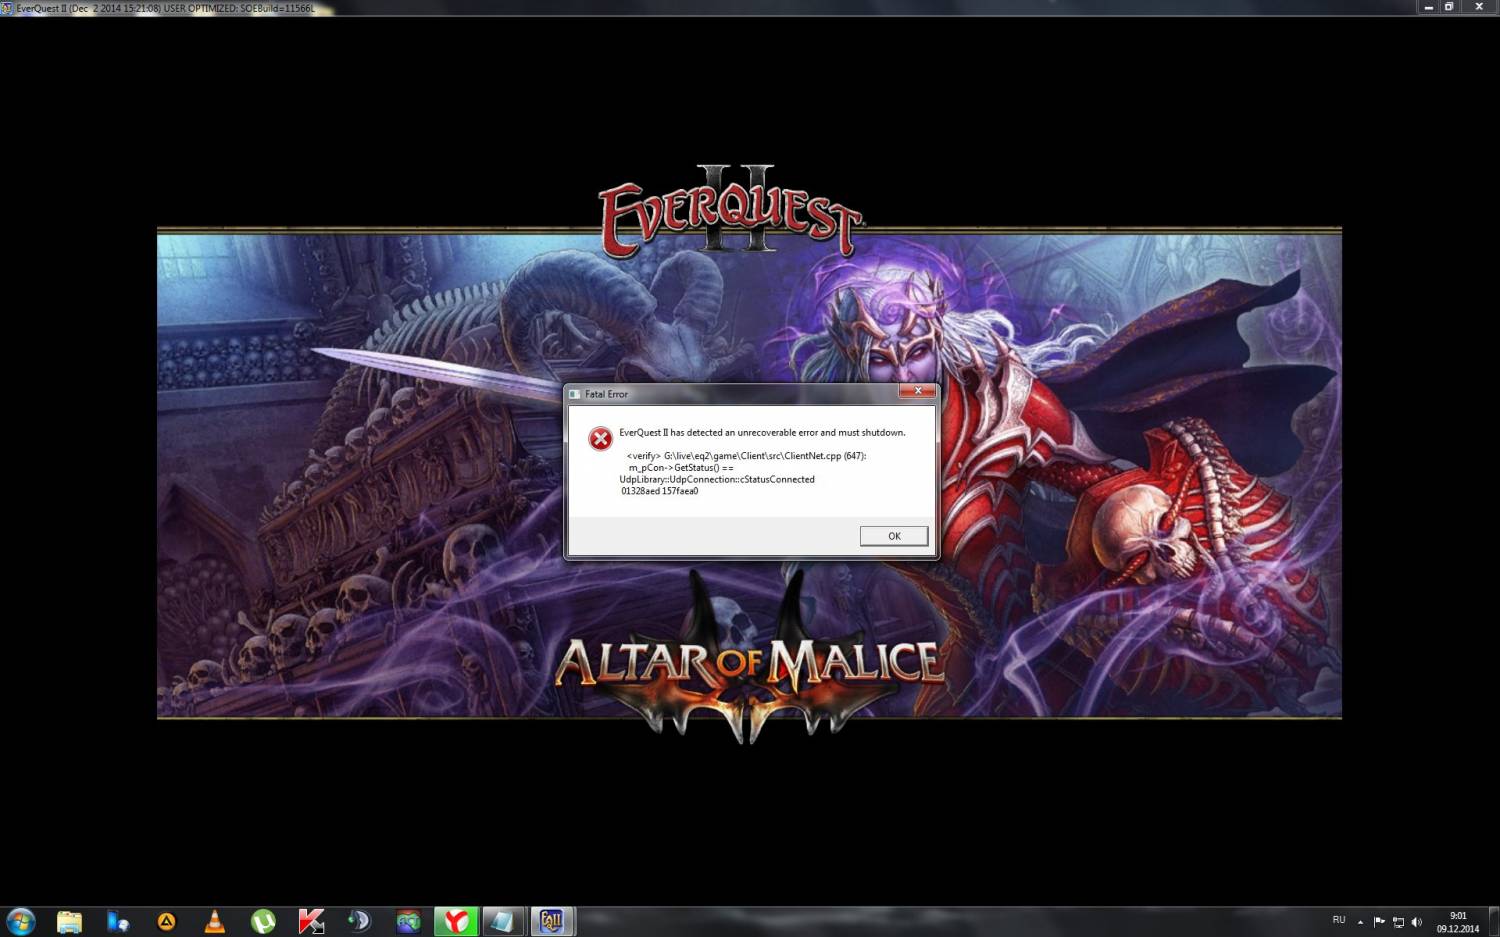Open the crescent-arrow app in taskbar

click(x=359, y=921)
